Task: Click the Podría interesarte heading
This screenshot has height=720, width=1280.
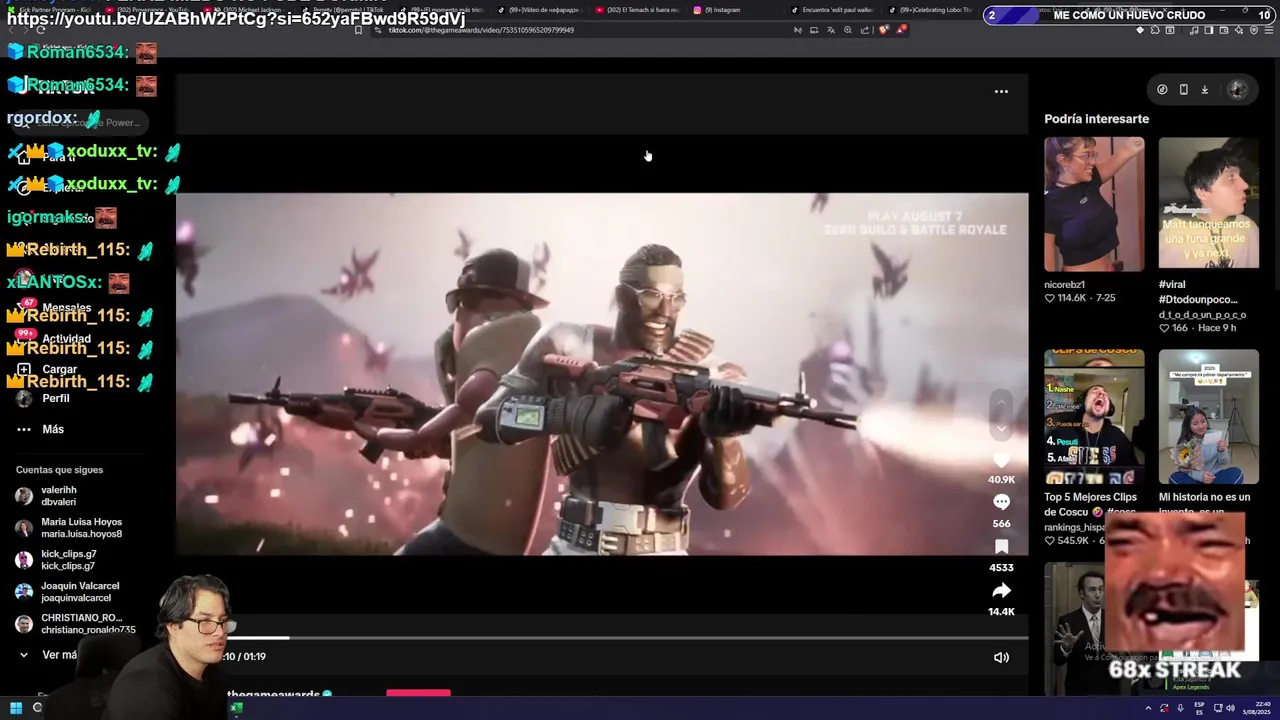Action: (x=1096, y=119)
